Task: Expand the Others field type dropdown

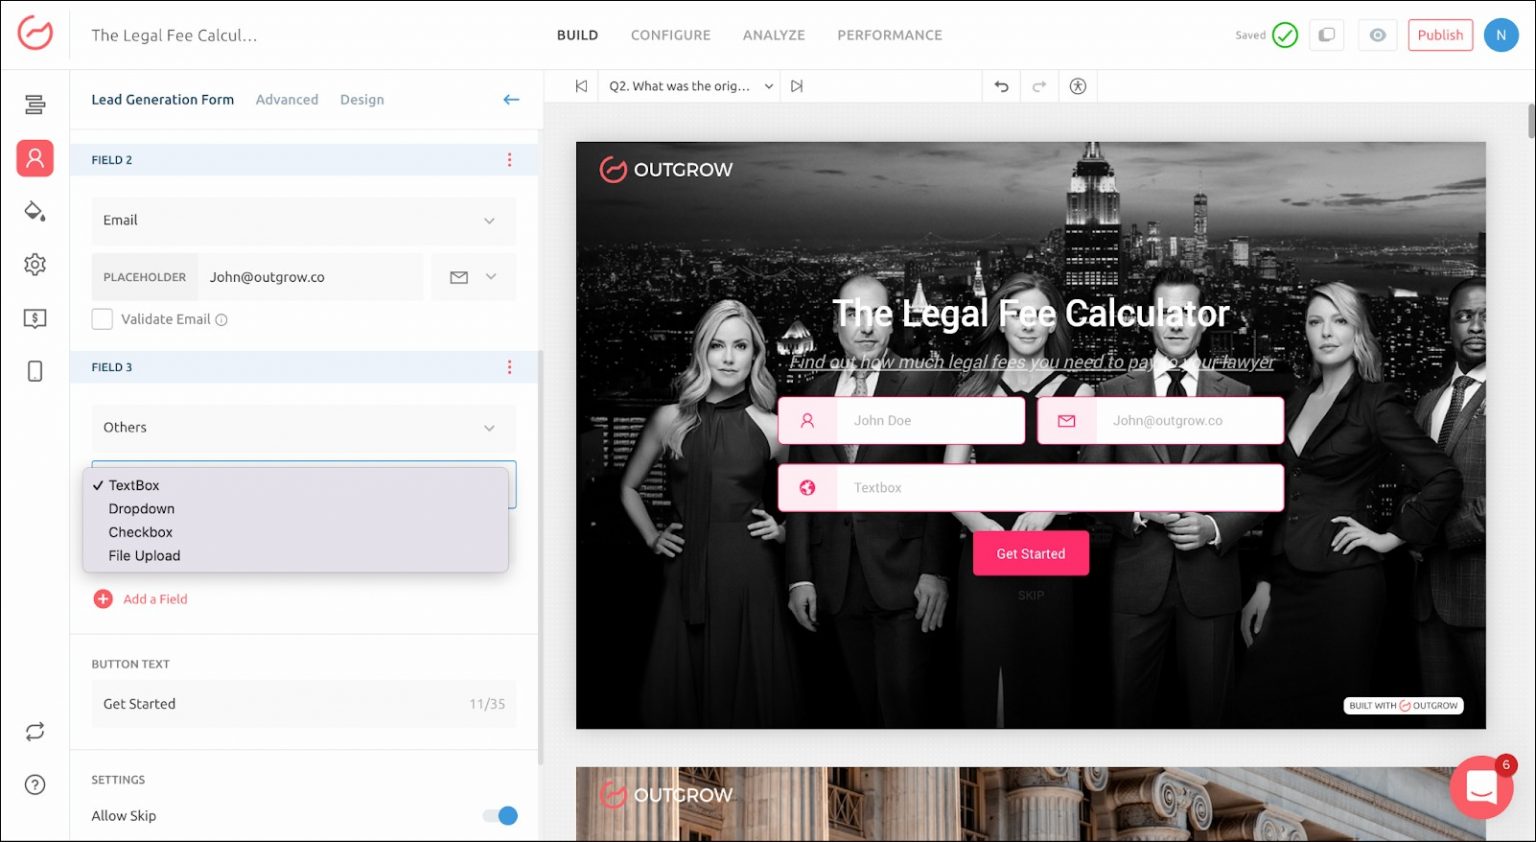Action: 303,428
